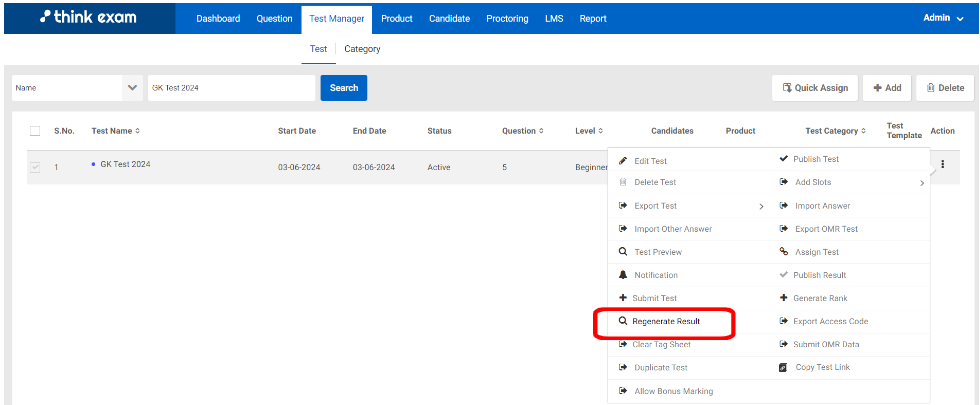Click the Quick Assign button
Viewport: 980px width, 405px height.
[x=814, y=88]
